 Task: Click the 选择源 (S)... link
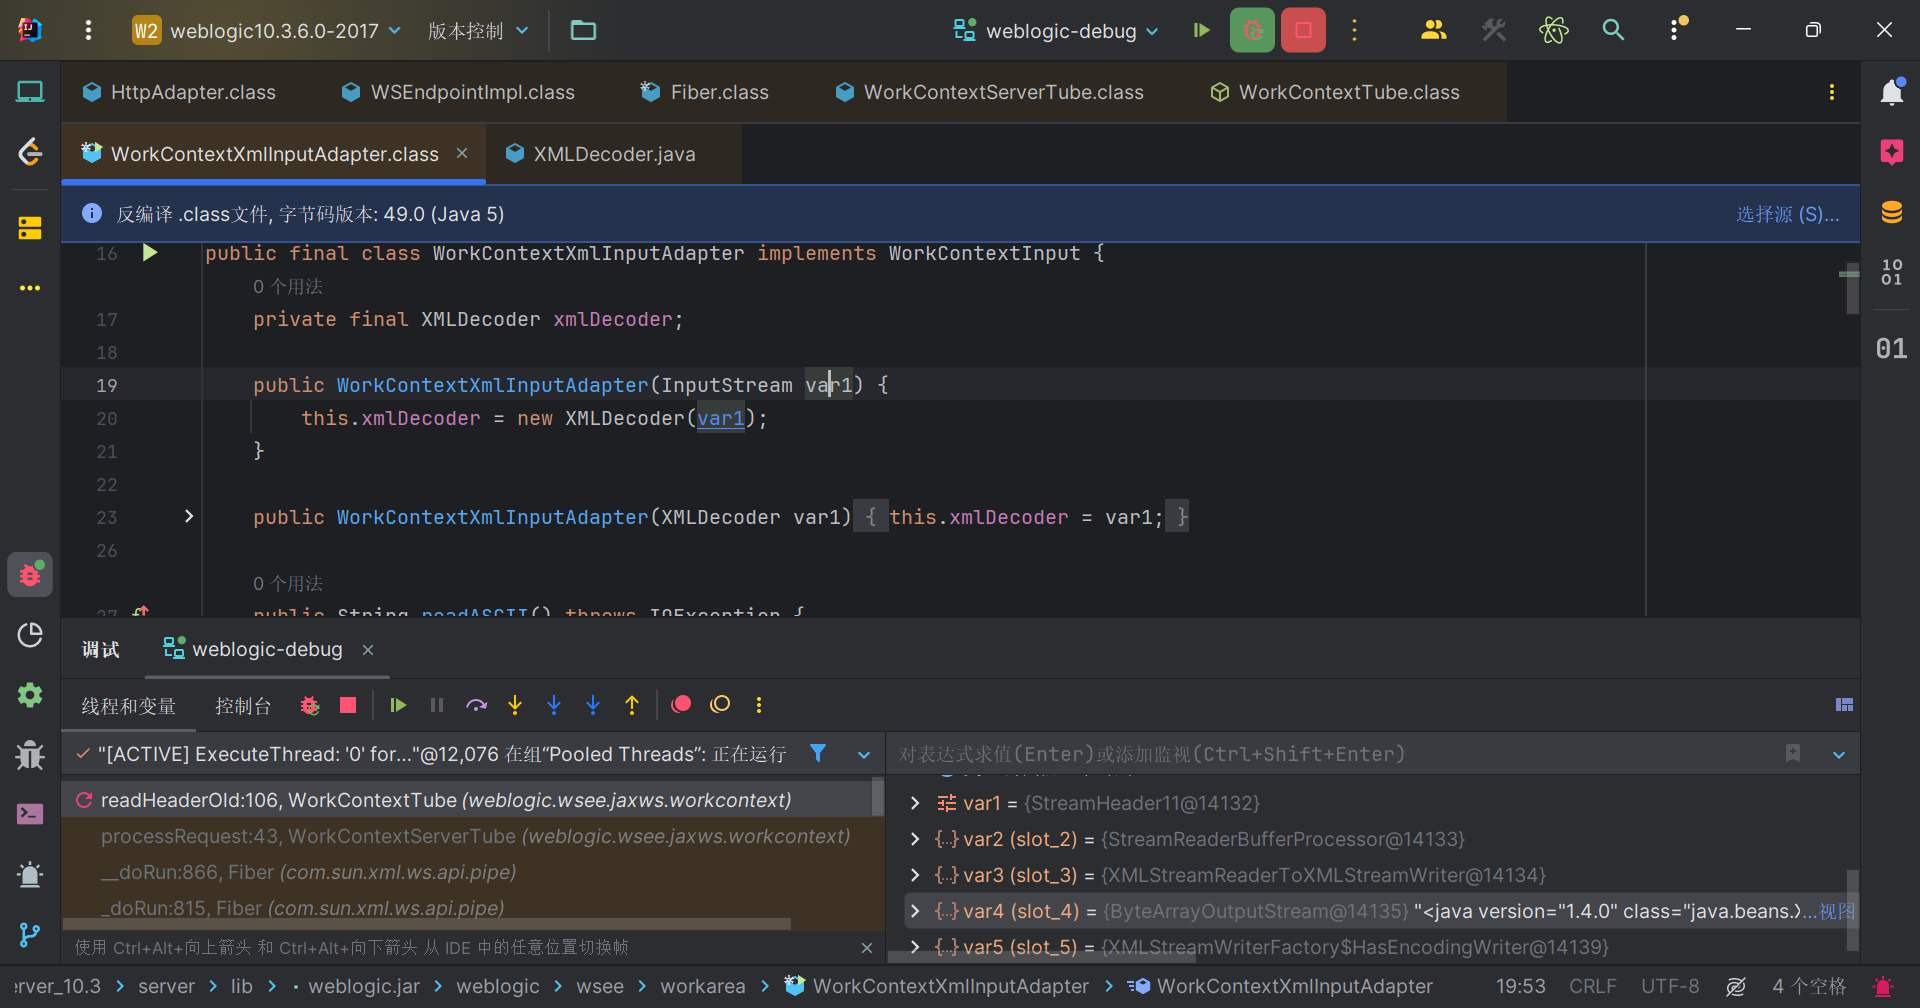coord(1787,214)
